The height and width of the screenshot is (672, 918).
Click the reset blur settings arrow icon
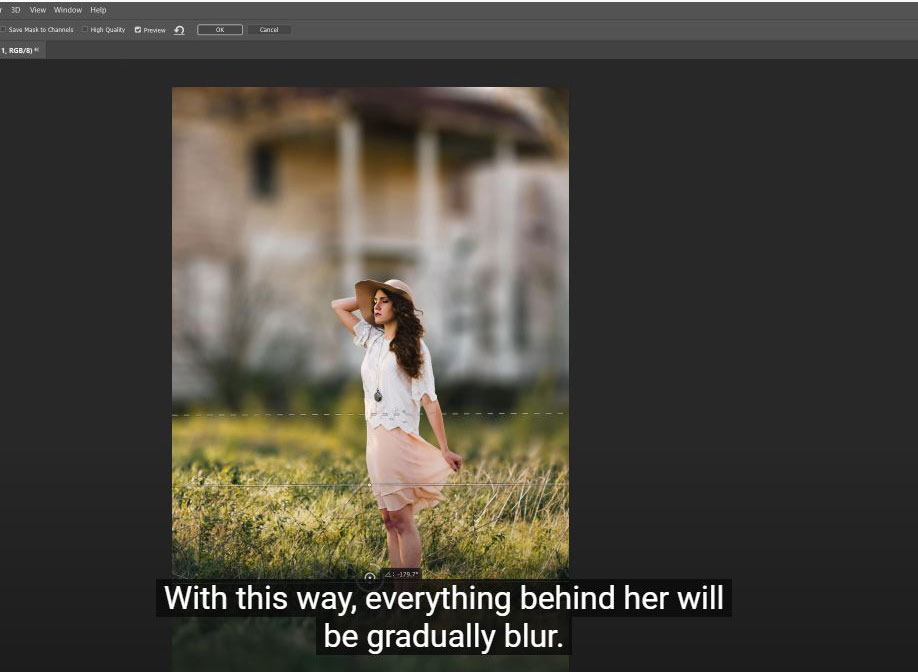point(179,30)
